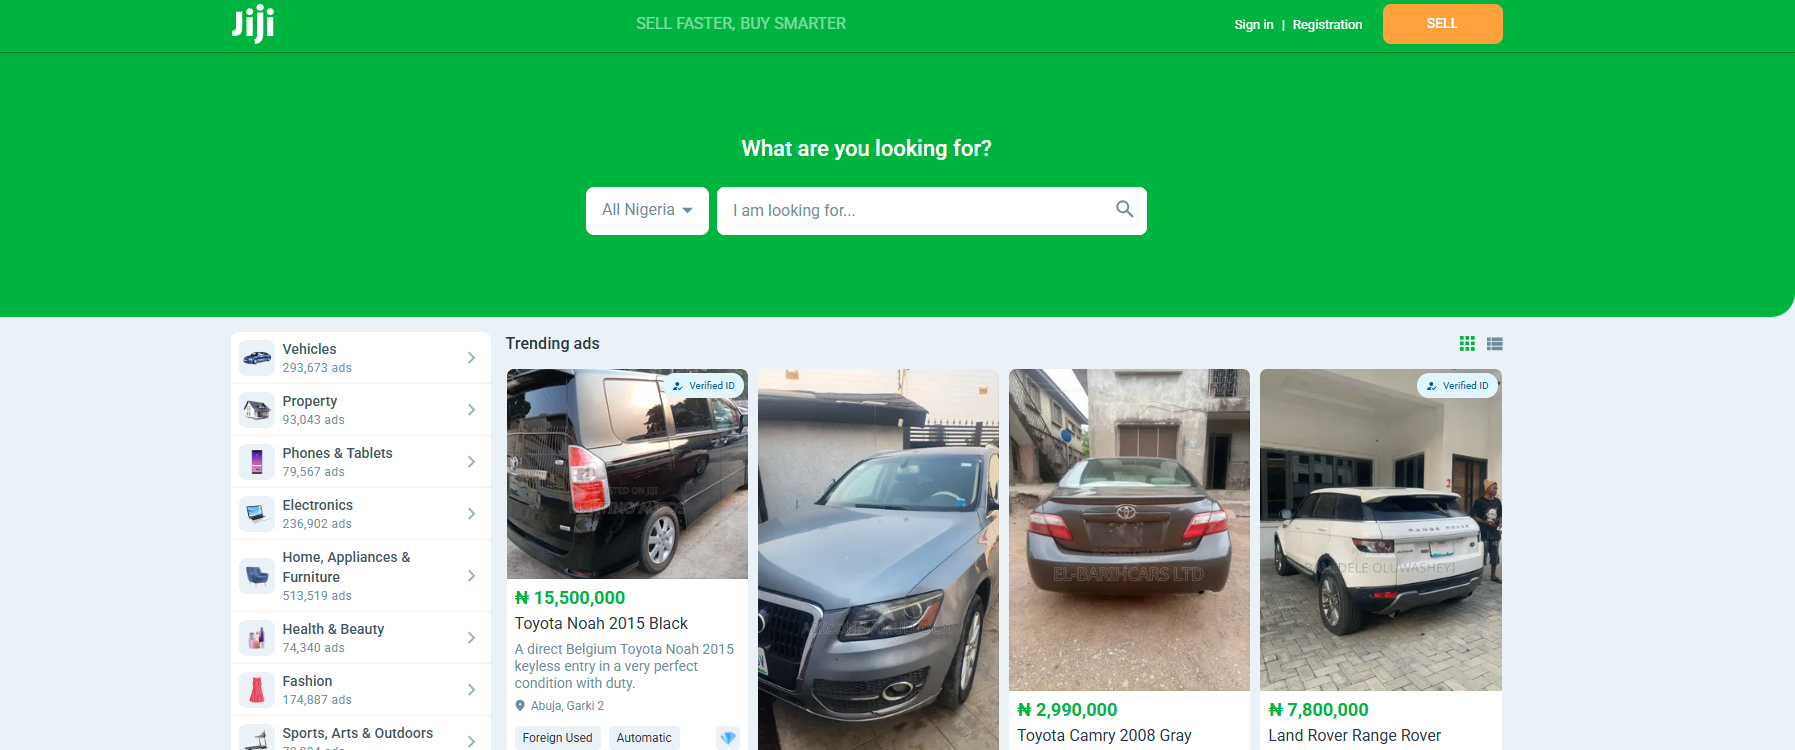Click the Health & Beauty icon
Image resolution: width=1795 pixels, height=750 pixels.
[257, 638]
